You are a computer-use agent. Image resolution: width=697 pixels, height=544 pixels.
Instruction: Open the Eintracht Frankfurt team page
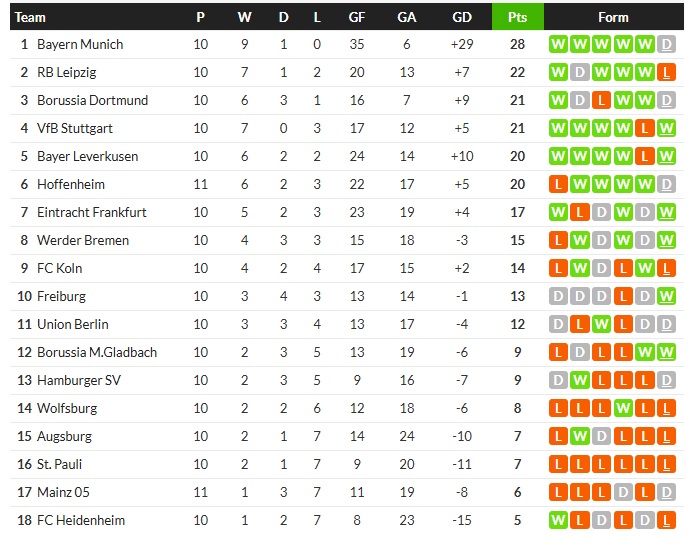[x=92, y=212]
